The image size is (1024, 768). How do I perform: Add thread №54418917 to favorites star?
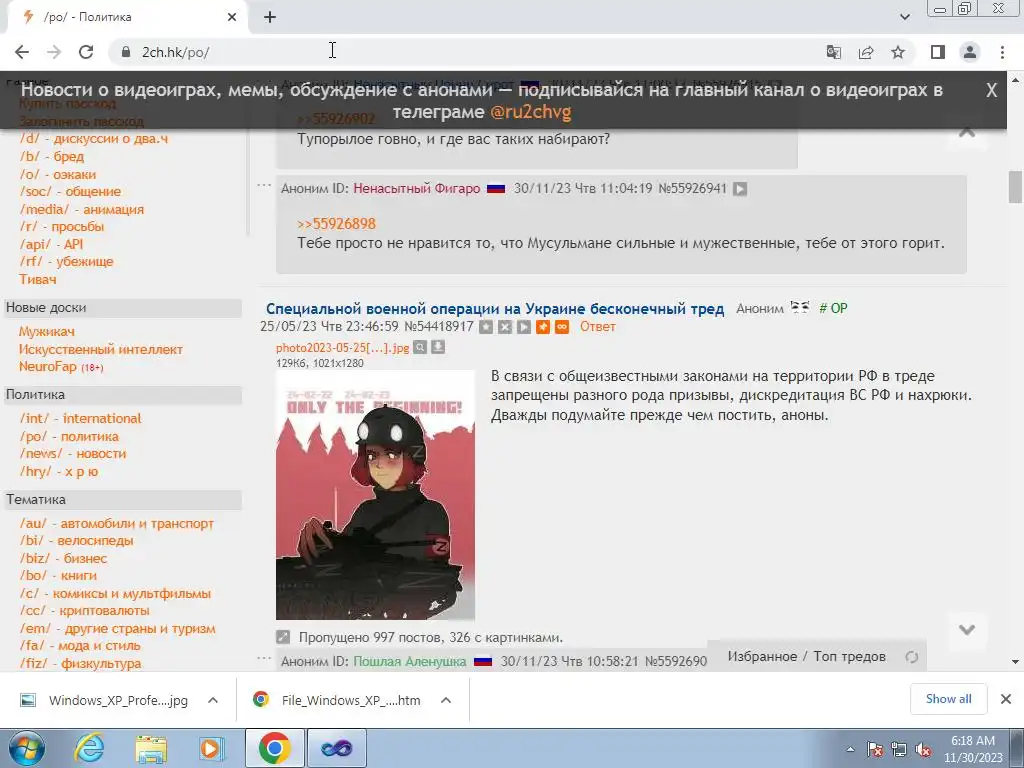[x=486, y=327]
